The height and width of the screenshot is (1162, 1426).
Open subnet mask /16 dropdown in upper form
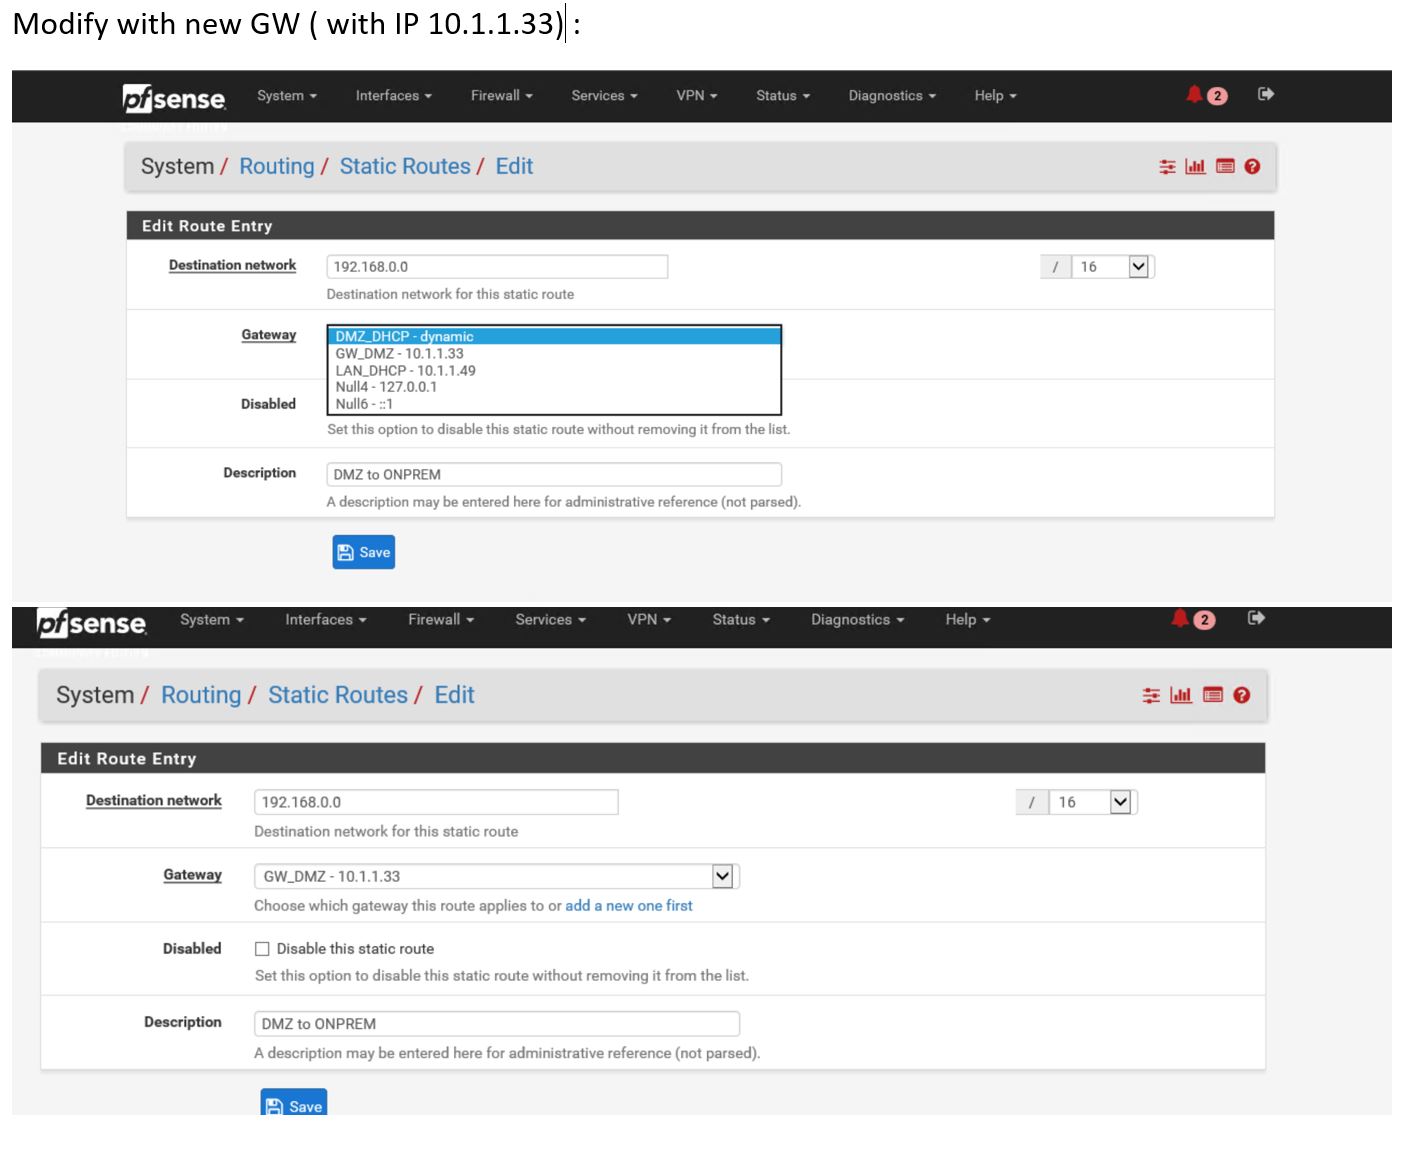tap(1113, 267)
